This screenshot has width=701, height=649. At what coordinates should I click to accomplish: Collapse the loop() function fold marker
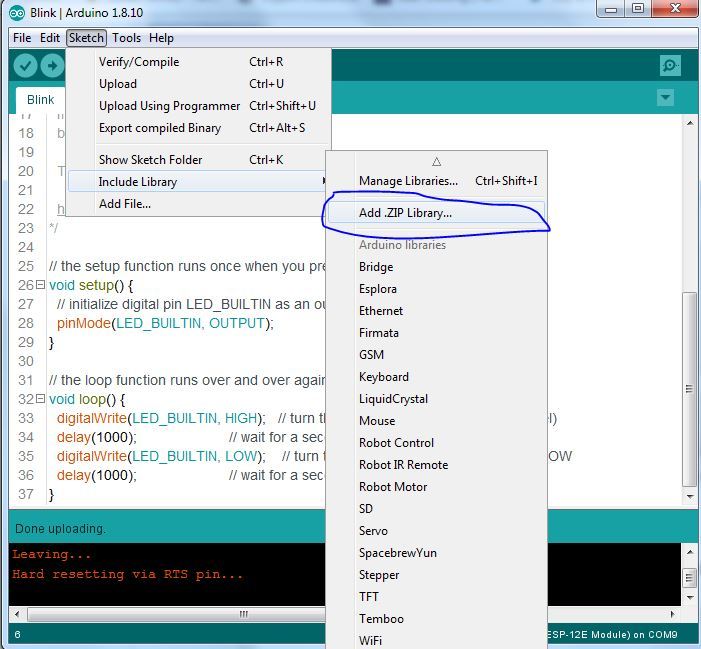tap(40, 398)
